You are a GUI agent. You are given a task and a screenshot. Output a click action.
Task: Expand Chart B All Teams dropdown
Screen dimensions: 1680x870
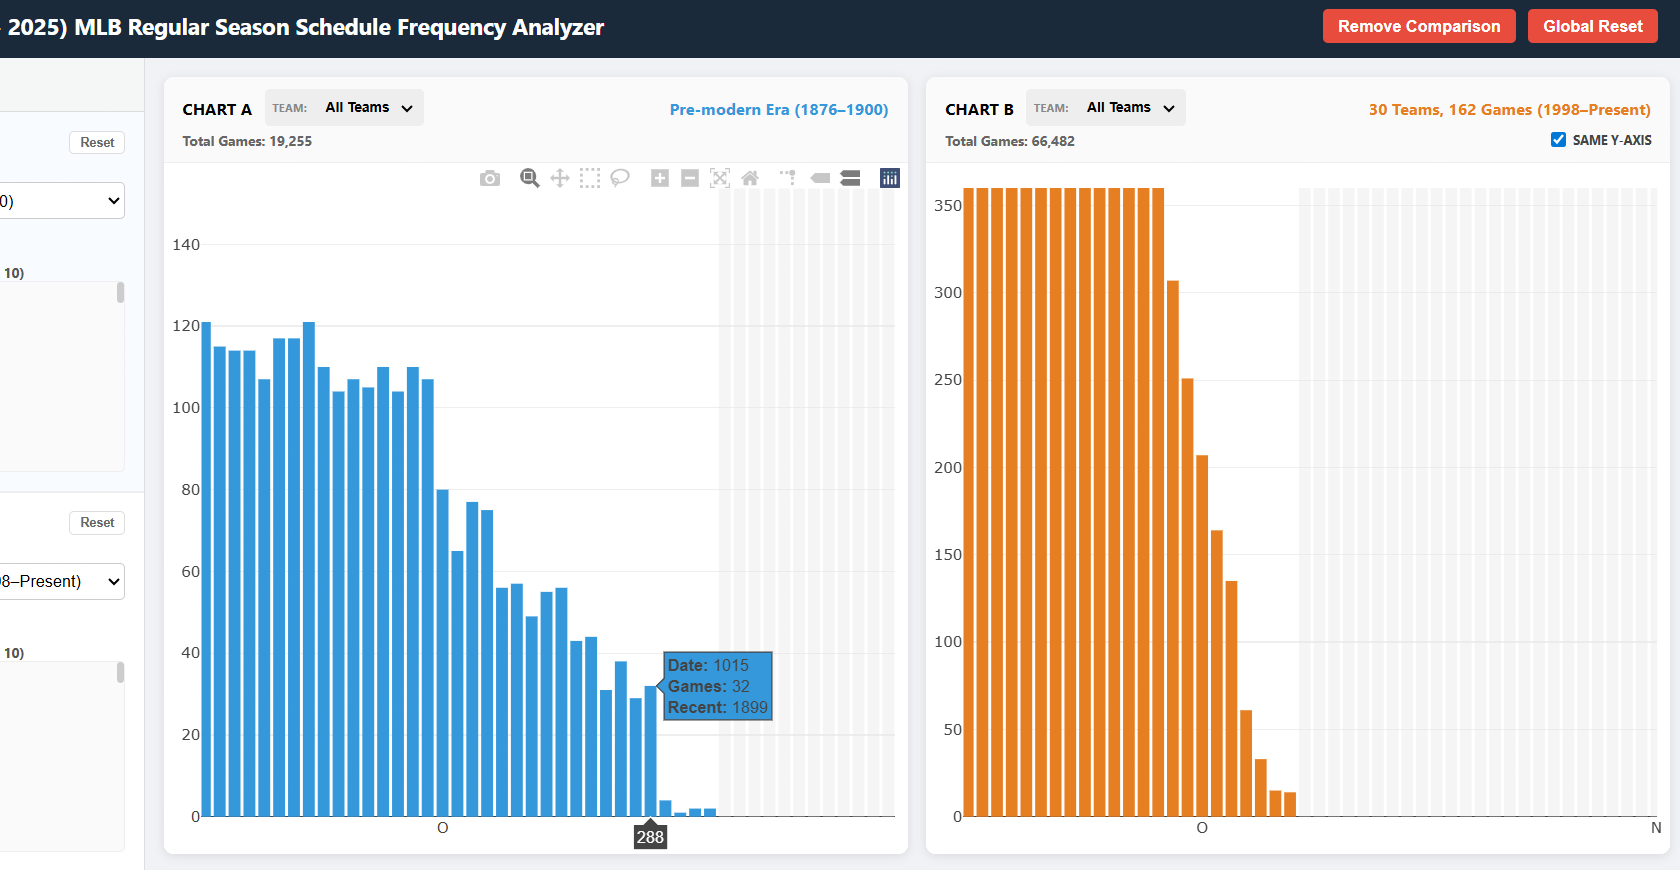click(1129, 108)
